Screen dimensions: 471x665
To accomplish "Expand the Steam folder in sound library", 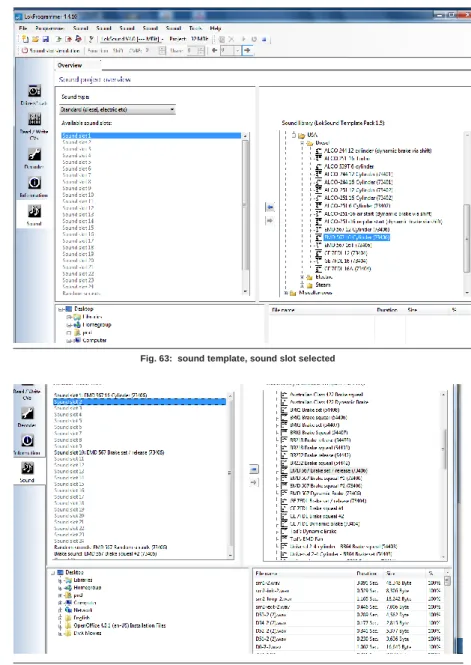I will (302, 285).
